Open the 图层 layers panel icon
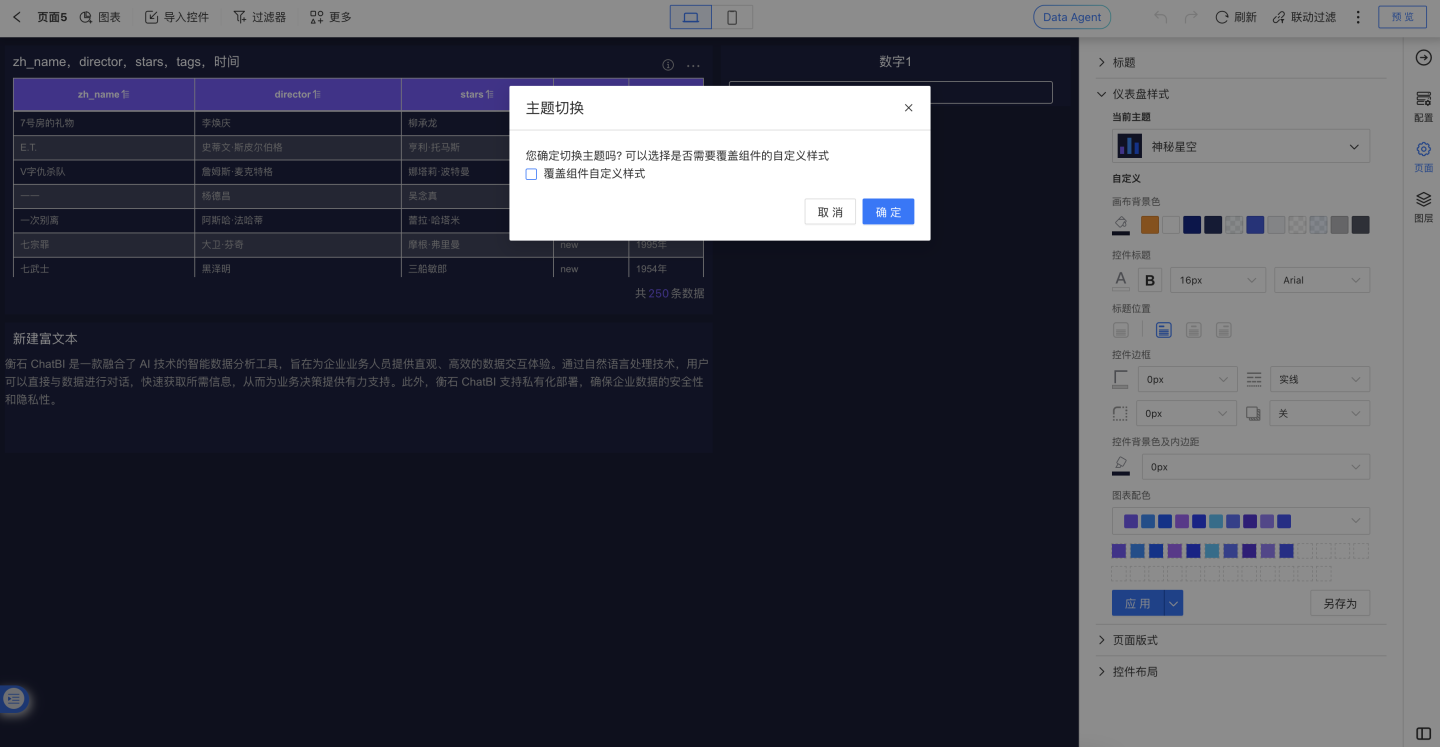This screenshot has height=747, width=1440. 1423,206
